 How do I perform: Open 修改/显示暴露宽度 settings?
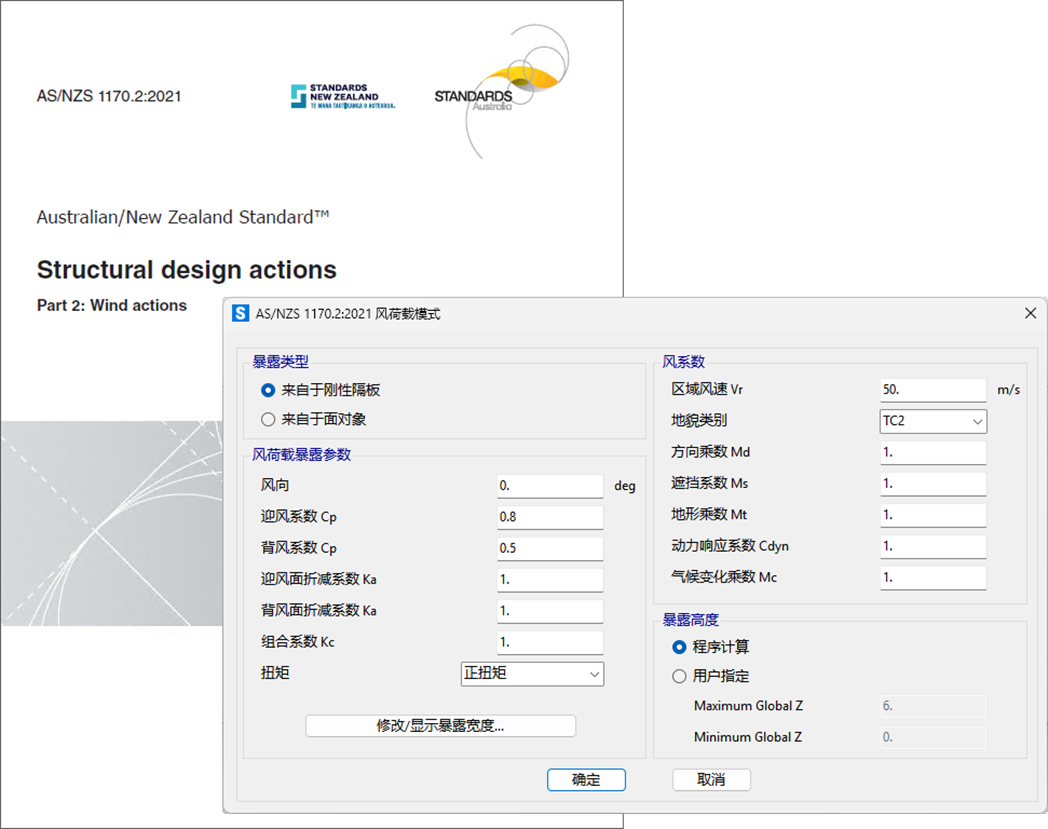point(440,726)
